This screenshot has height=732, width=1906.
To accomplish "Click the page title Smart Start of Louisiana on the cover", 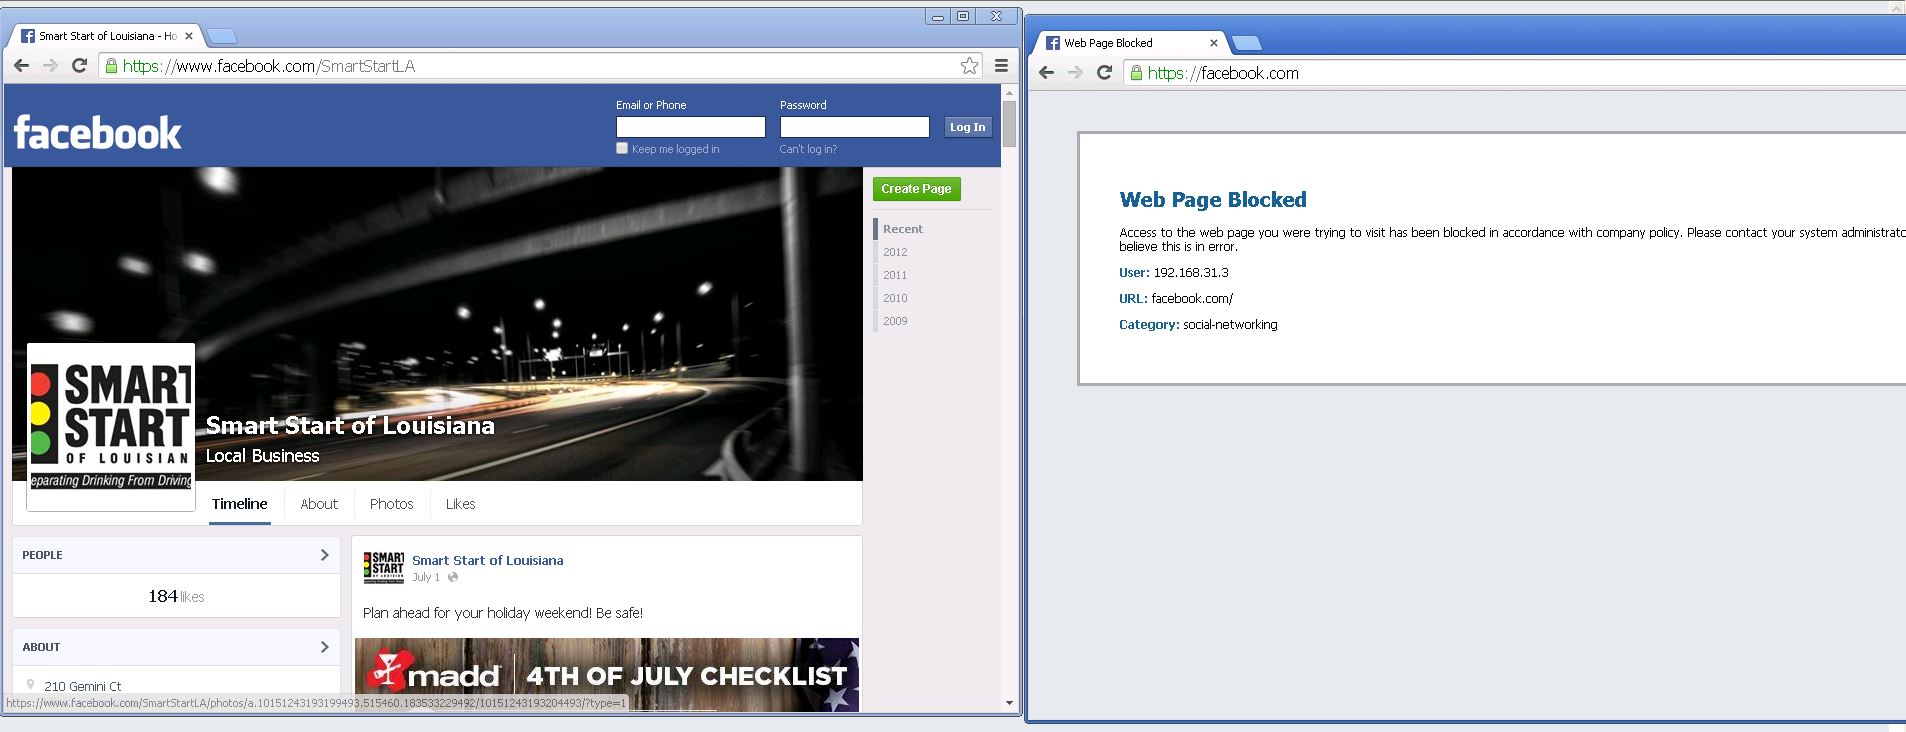I will (350, 426).
